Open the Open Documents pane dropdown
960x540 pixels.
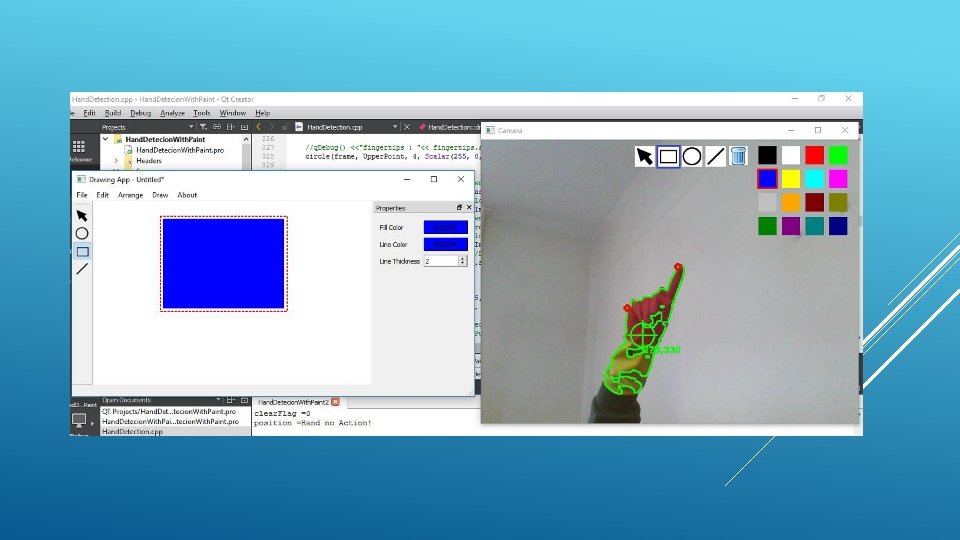(x=219, y=400)
